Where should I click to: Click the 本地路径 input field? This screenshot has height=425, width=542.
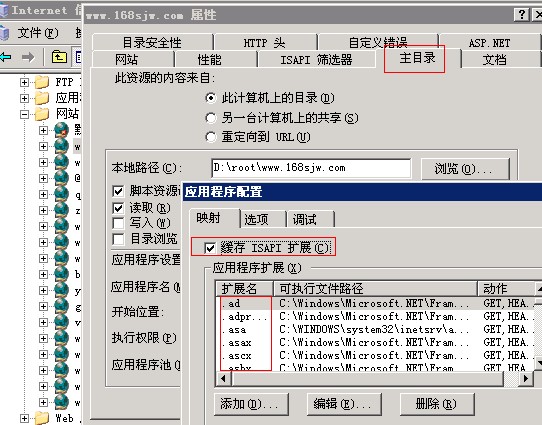coord(311,168)
